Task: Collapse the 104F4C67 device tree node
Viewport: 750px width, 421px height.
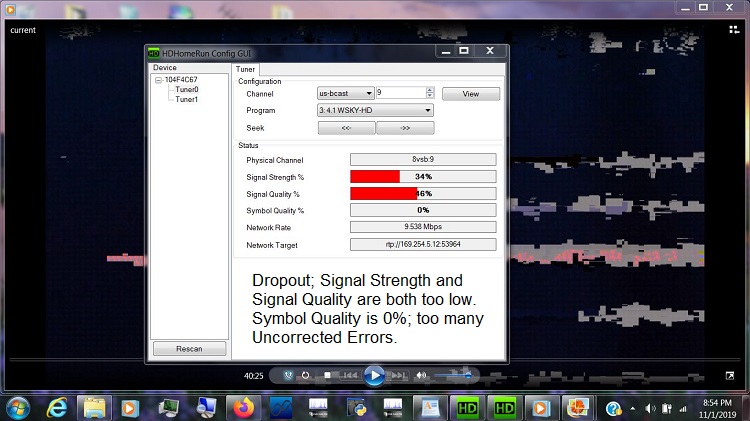Action: coord(158,79)
